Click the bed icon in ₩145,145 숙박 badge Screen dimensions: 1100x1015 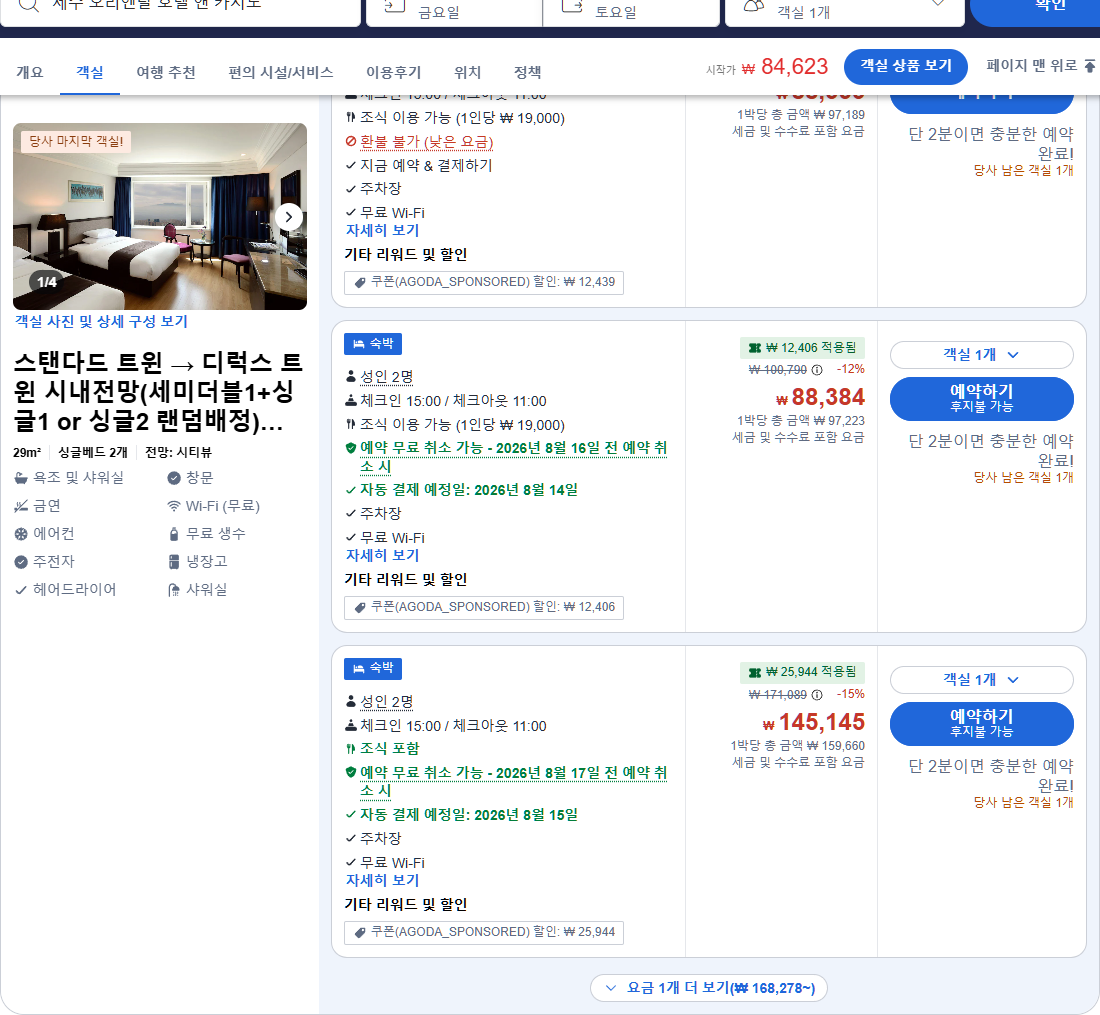(358, 668)
